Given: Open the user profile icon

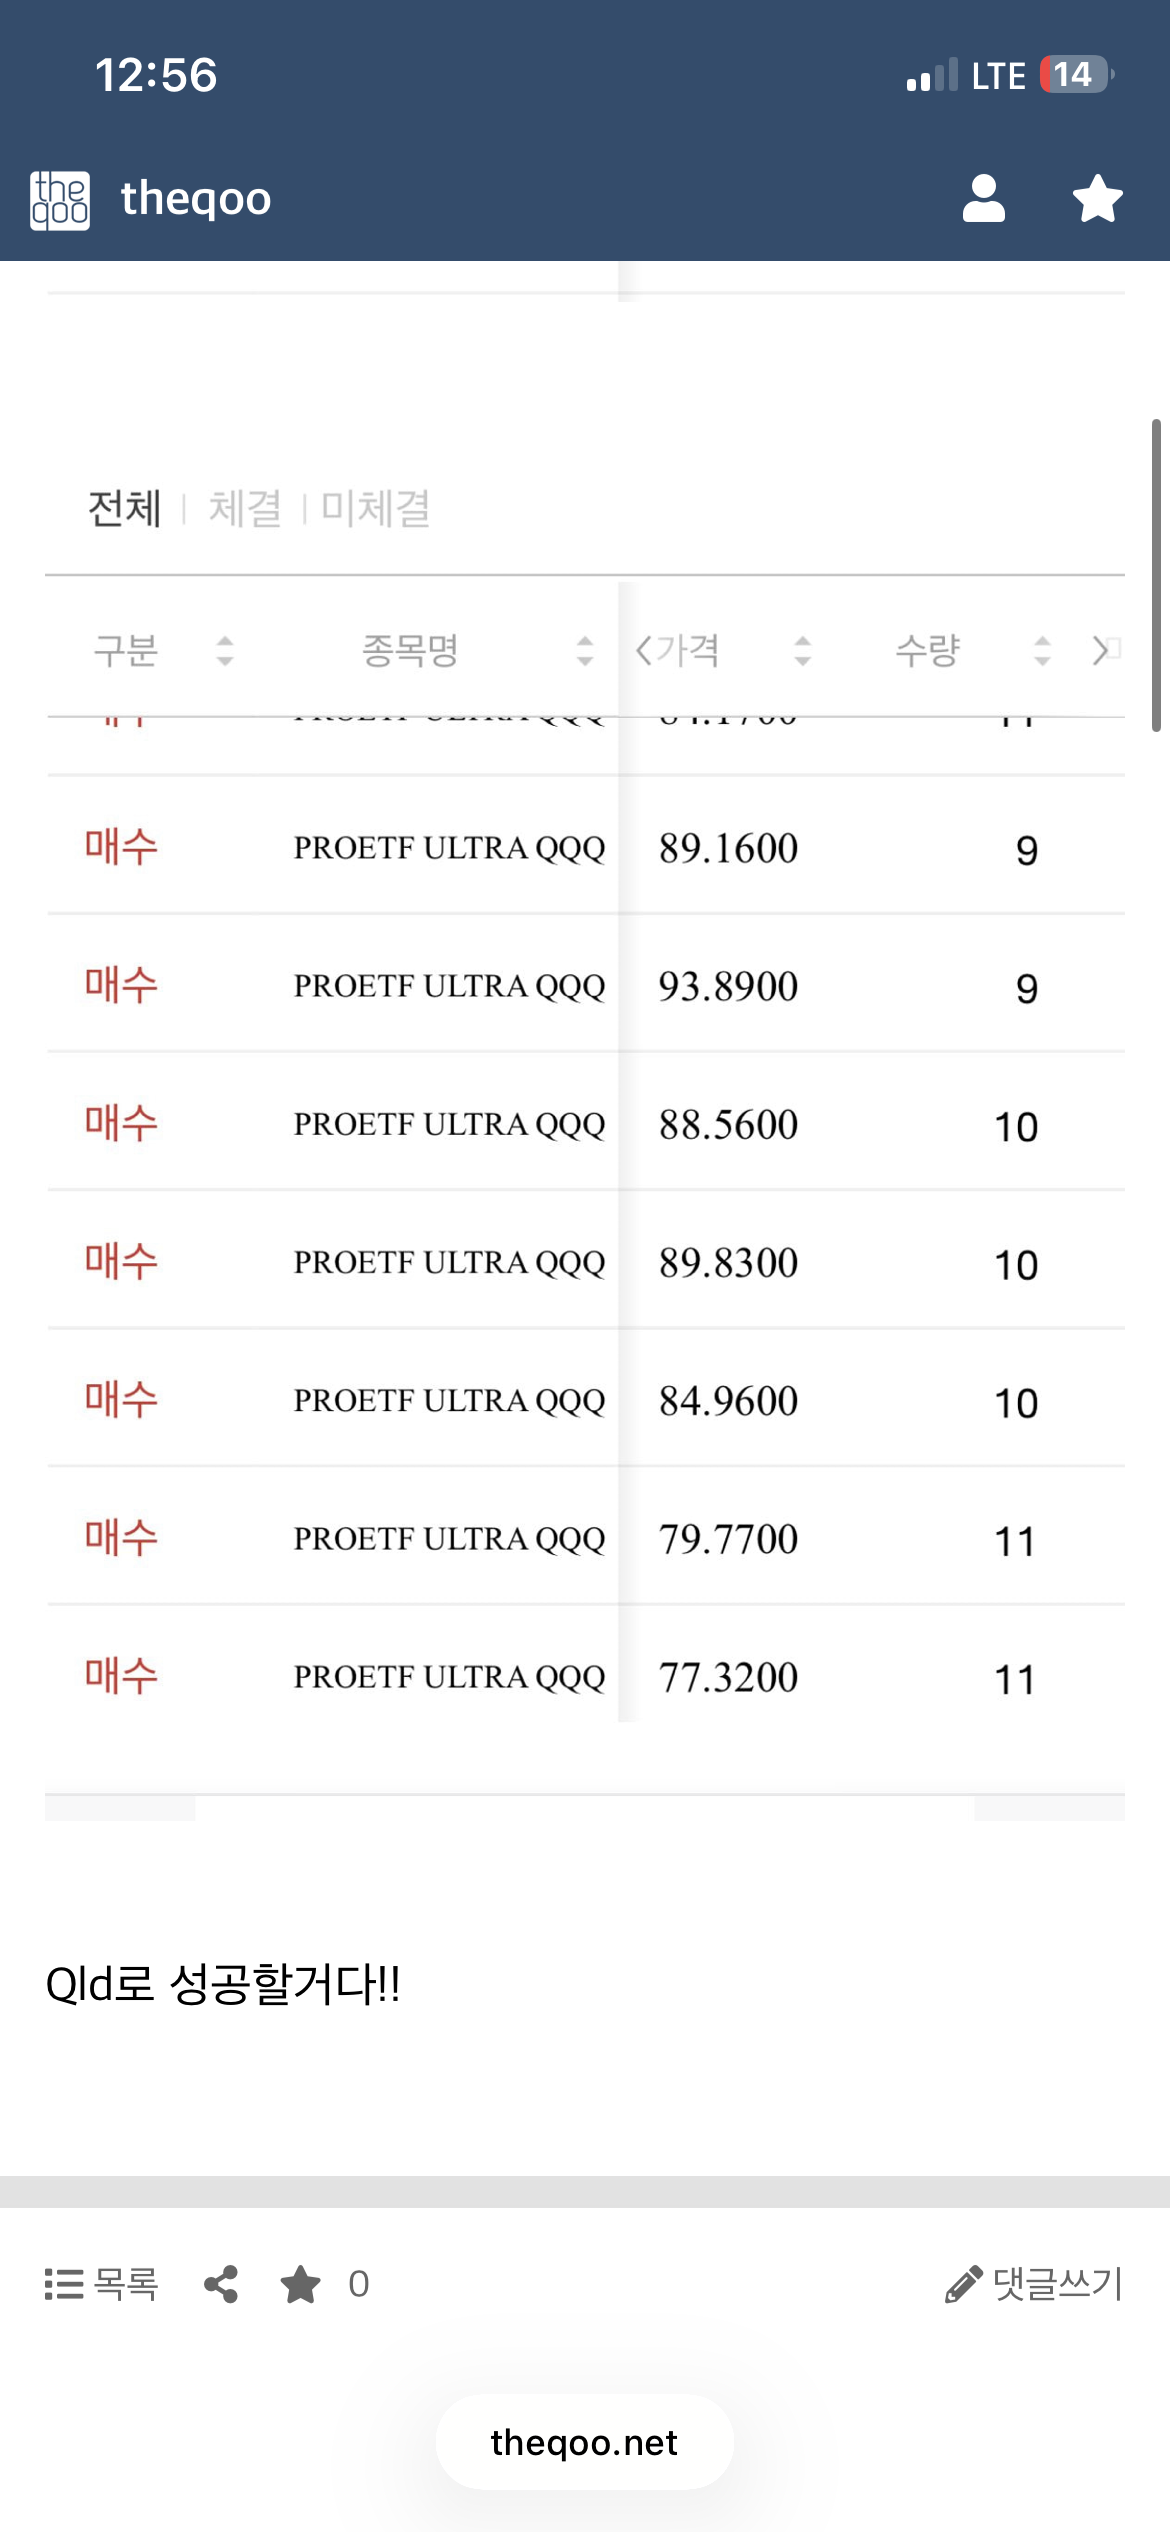Looking at the screenshot, I should 983,198.
